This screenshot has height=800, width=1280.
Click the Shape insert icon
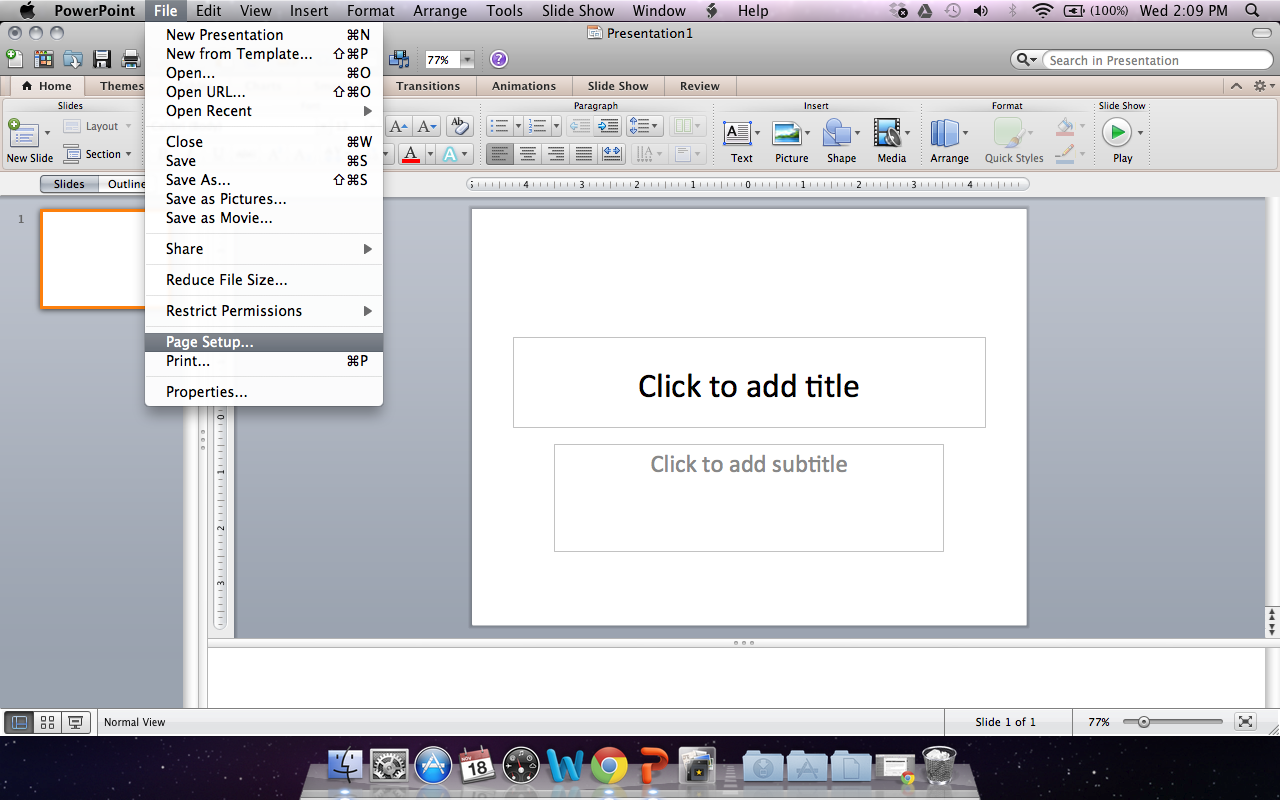(x=837, y=133)
